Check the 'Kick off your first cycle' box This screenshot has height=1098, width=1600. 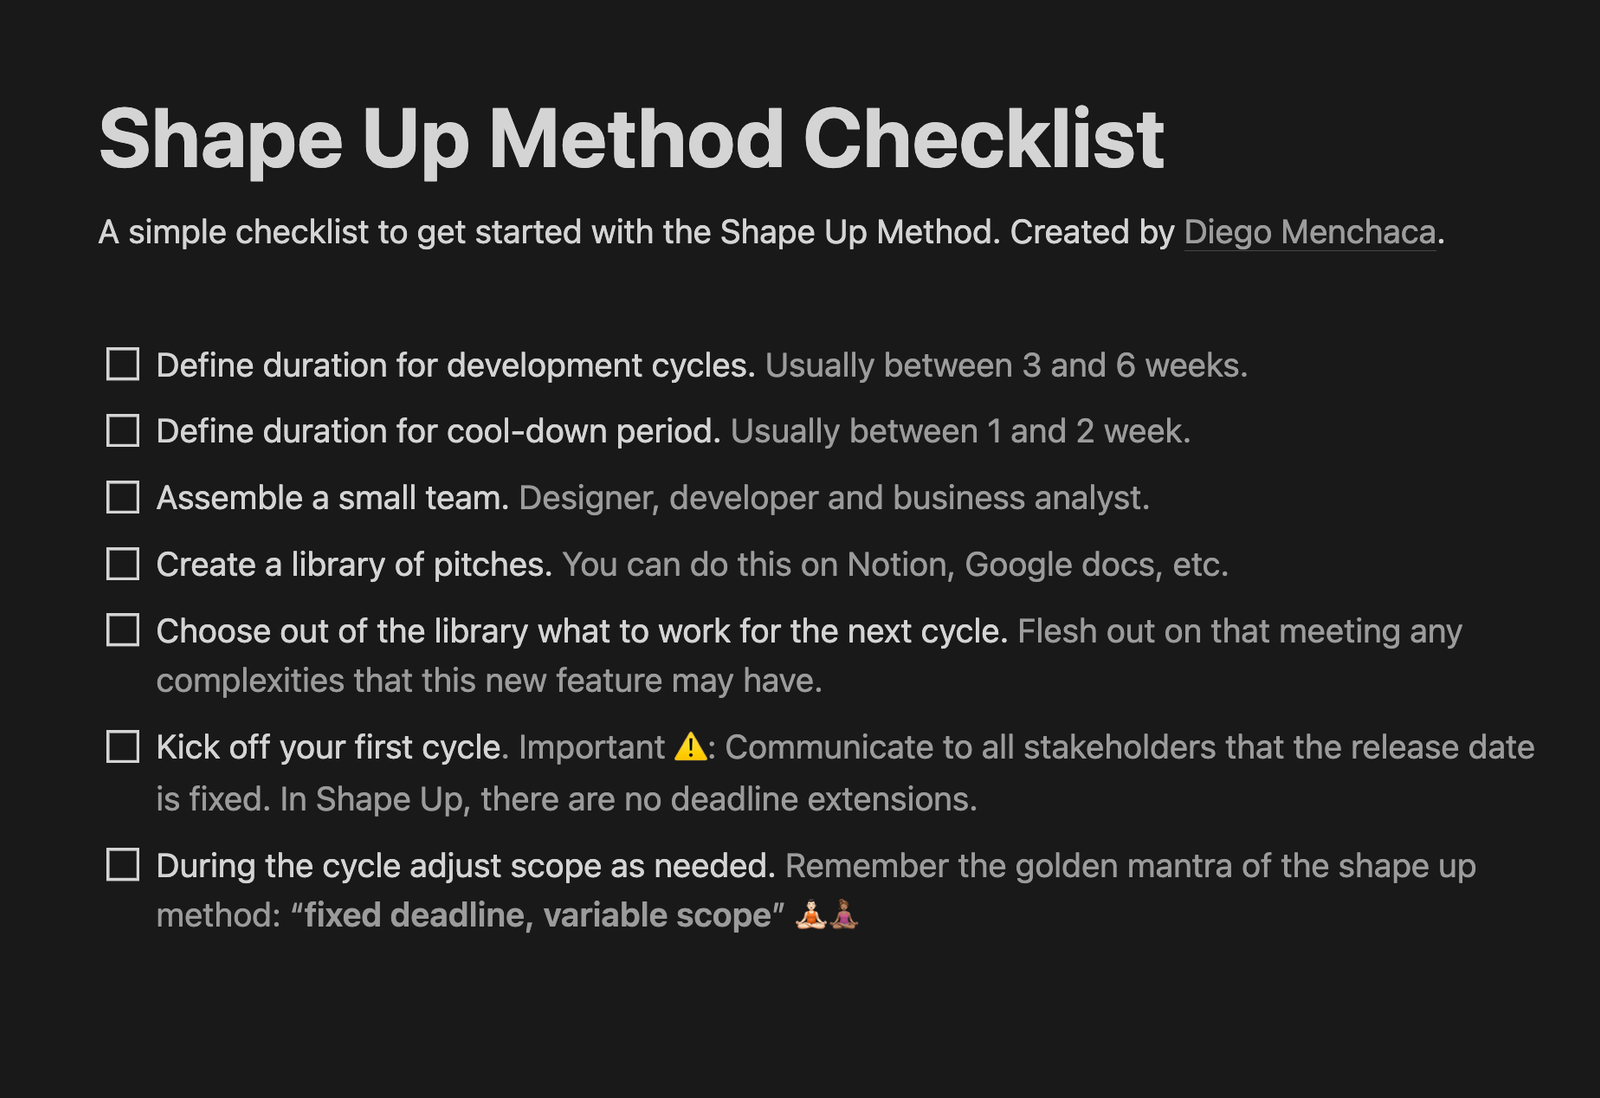123,747
